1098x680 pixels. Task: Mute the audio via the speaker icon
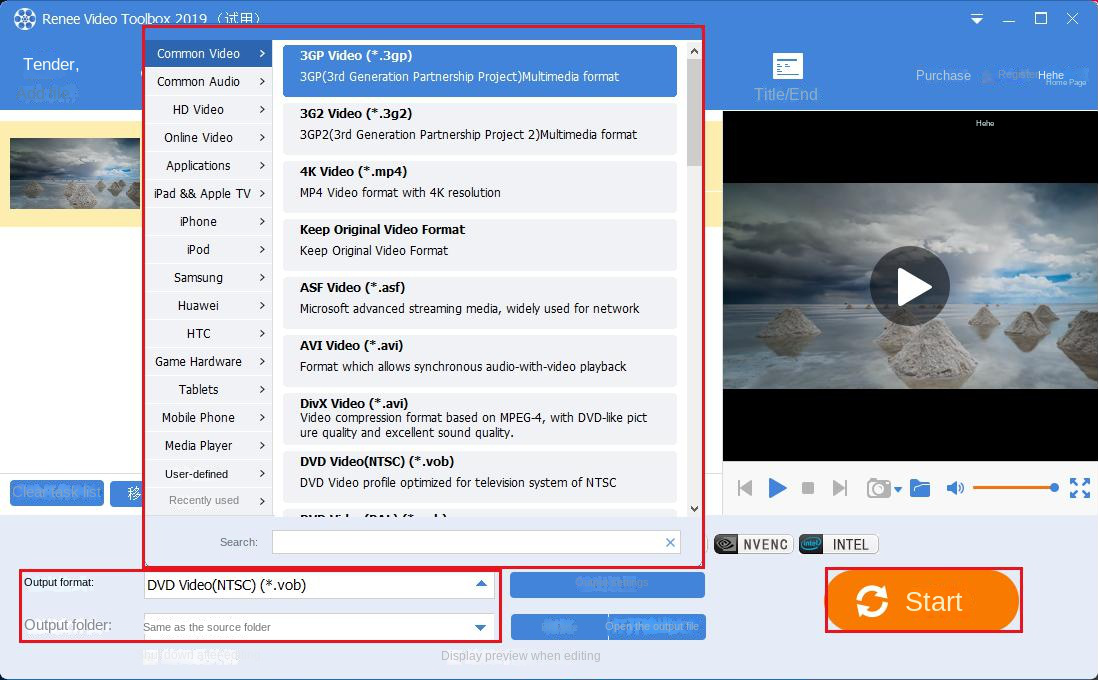pos(954,488)
